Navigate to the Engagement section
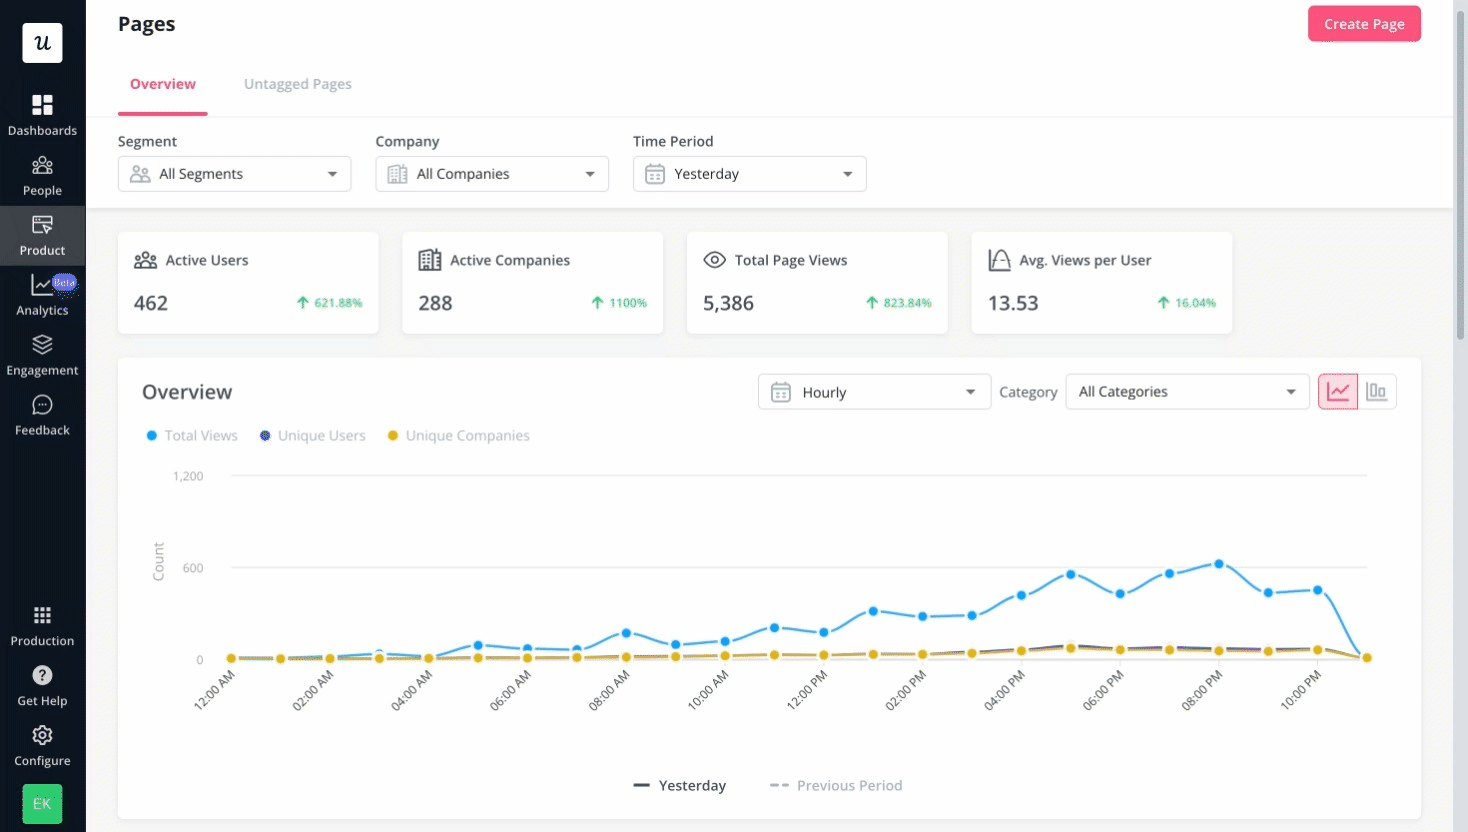 click(42, 353)
